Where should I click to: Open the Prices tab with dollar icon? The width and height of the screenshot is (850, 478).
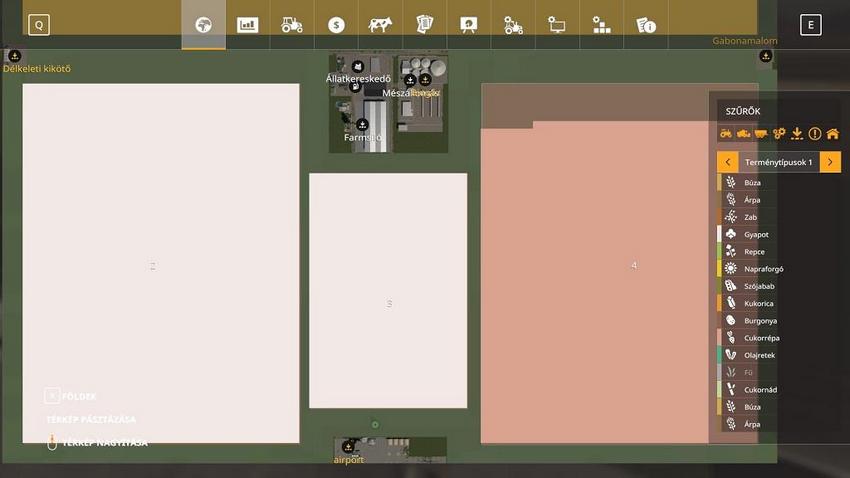[336, 25]
